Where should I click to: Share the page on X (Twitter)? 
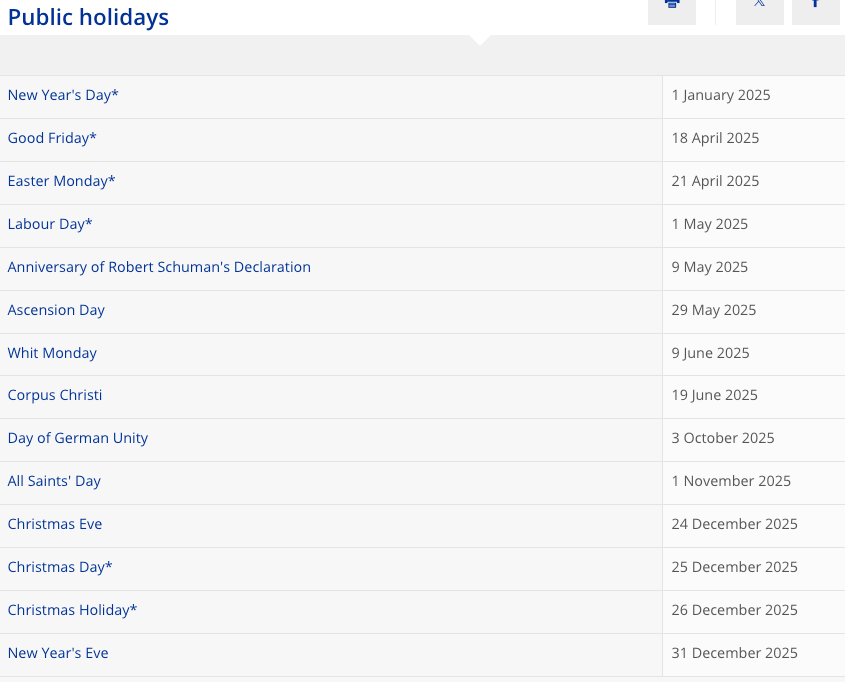tap(760, 6)
